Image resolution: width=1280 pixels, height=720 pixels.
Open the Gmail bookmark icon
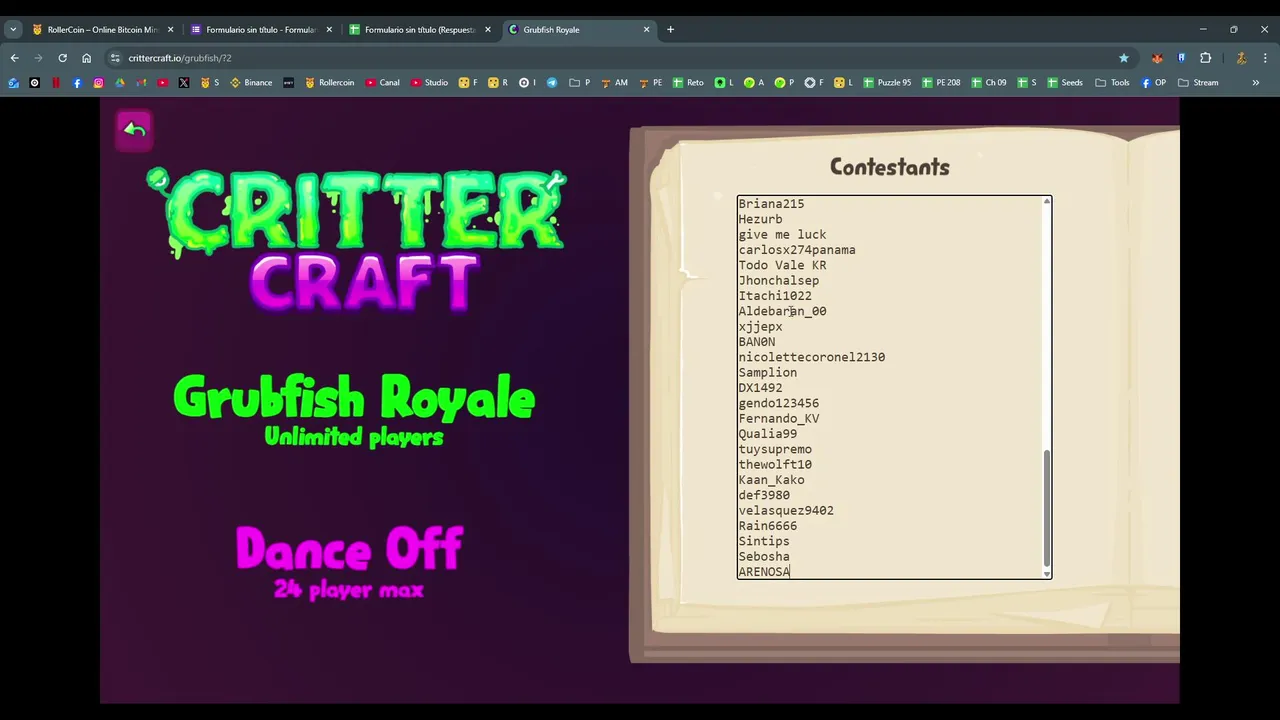coord(141,83)
